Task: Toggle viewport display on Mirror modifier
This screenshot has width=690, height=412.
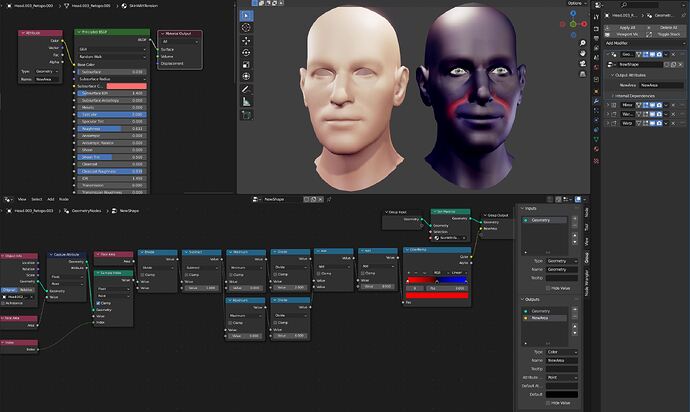Action: pos(652,105)
